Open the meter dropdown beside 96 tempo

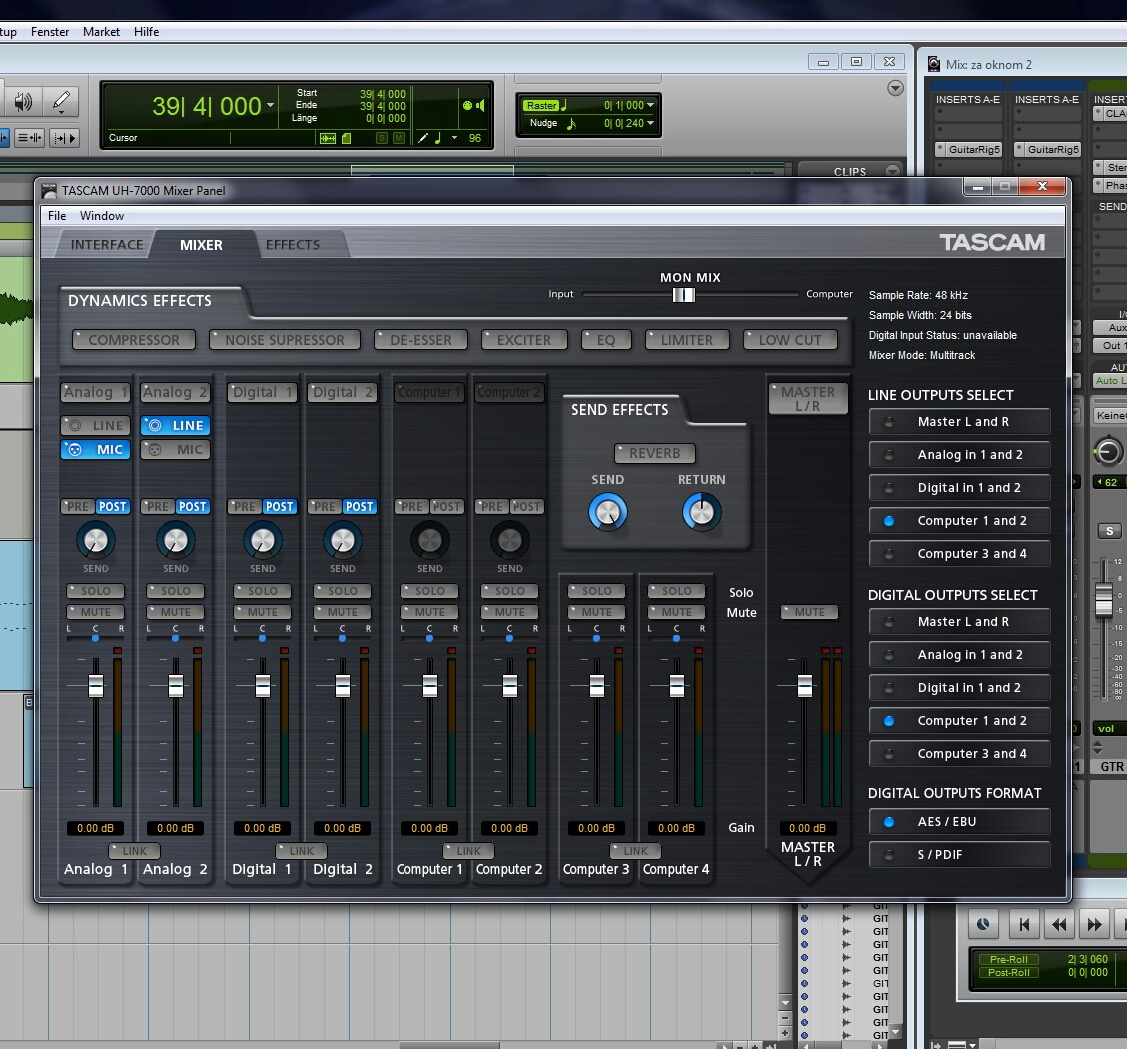454,137
